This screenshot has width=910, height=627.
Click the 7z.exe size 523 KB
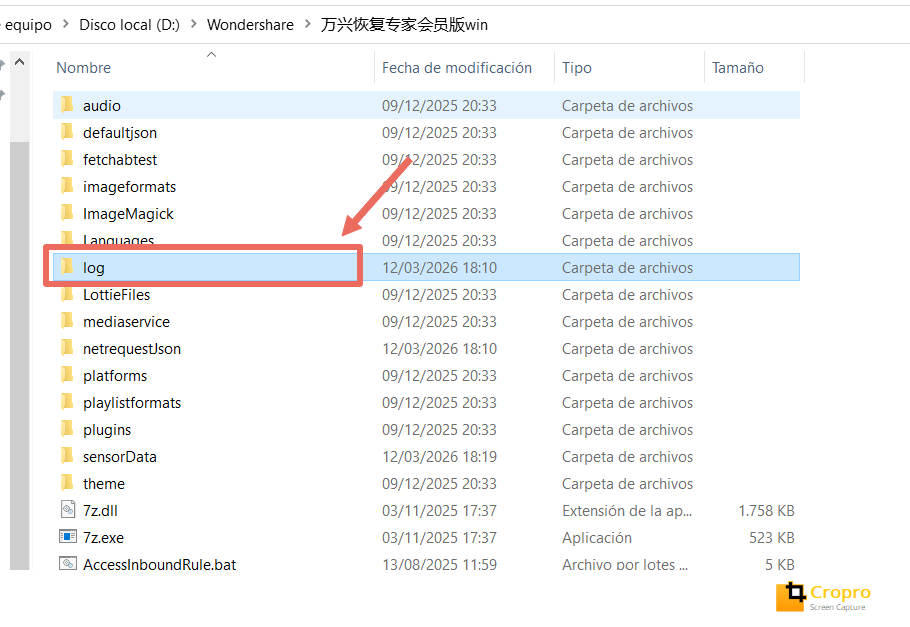pyautogui.click(x=771, y=538)
